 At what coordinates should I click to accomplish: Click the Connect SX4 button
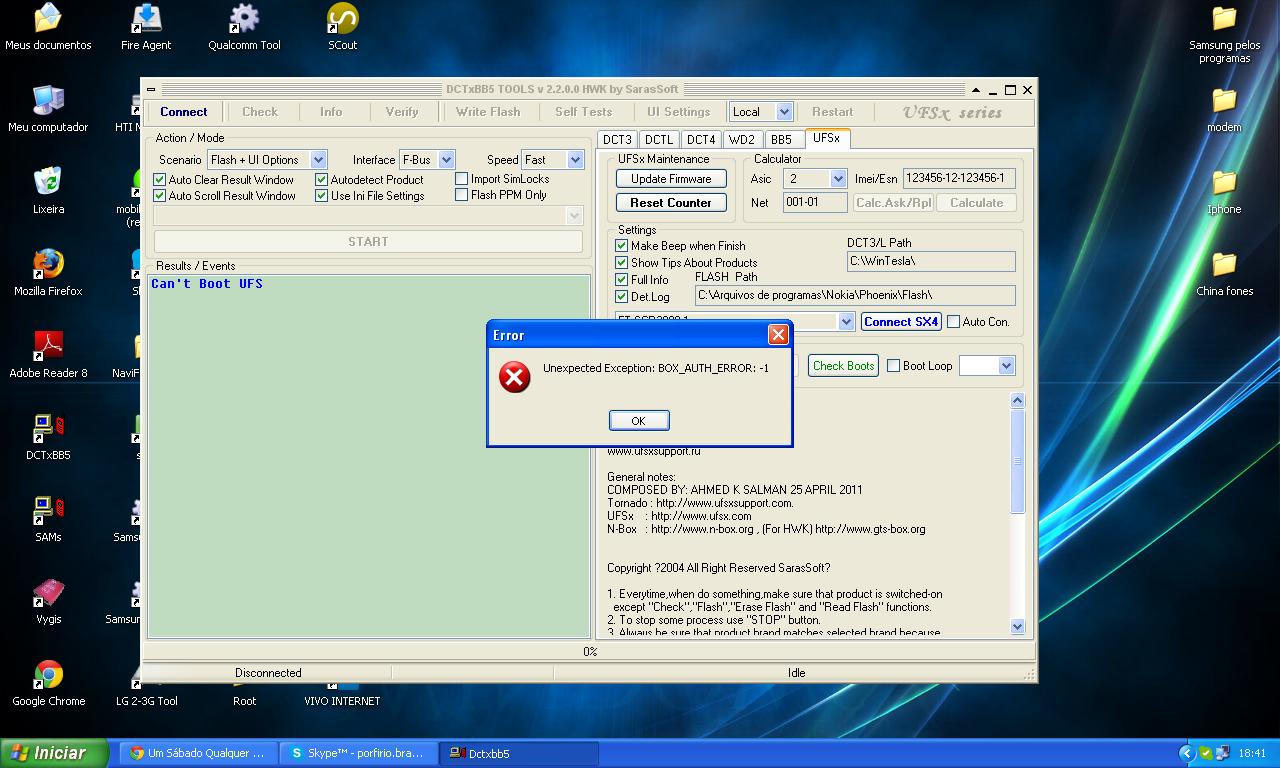pyautogui.click(x=901, y=322)
